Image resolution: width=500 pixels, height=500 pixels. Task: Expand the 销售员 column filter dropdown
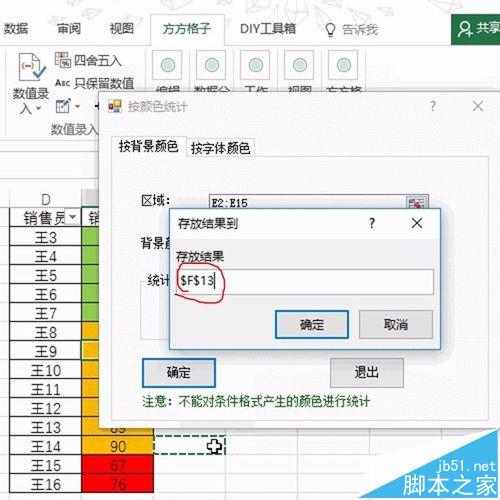[72, 217]
